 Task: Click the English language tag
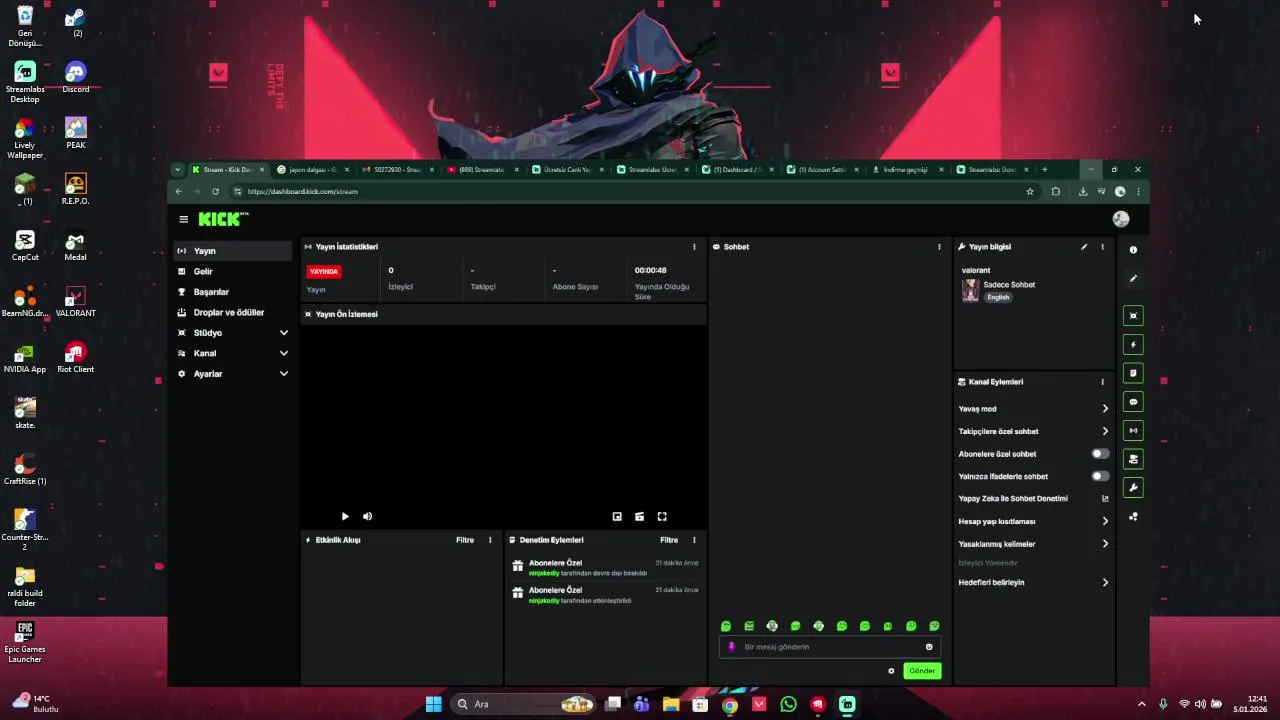[x=998, y=297]
